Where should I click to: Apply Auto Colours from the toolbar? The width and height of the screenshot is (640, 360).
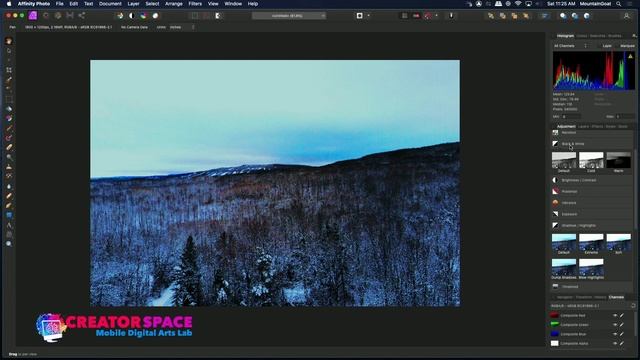[x=143, y=16]
